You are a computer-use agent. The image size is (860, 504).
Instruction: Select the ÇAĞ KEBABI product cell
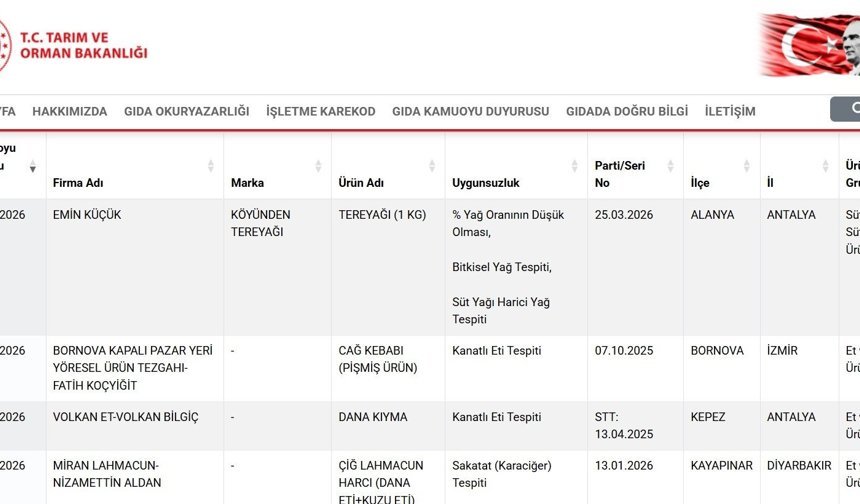[x=378, y=359]
